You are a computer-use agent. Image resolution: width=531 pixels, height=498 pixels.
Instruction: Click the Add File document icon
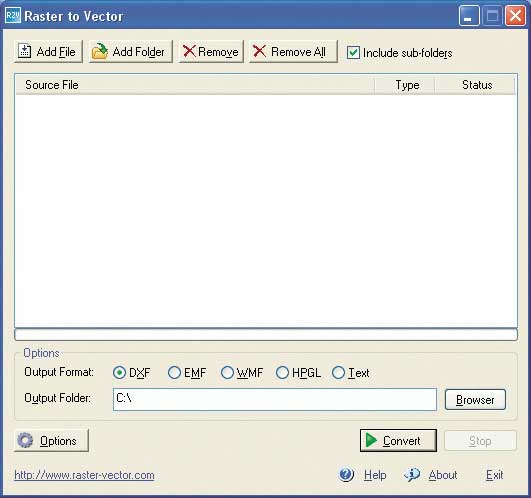(x=25, y=51)
